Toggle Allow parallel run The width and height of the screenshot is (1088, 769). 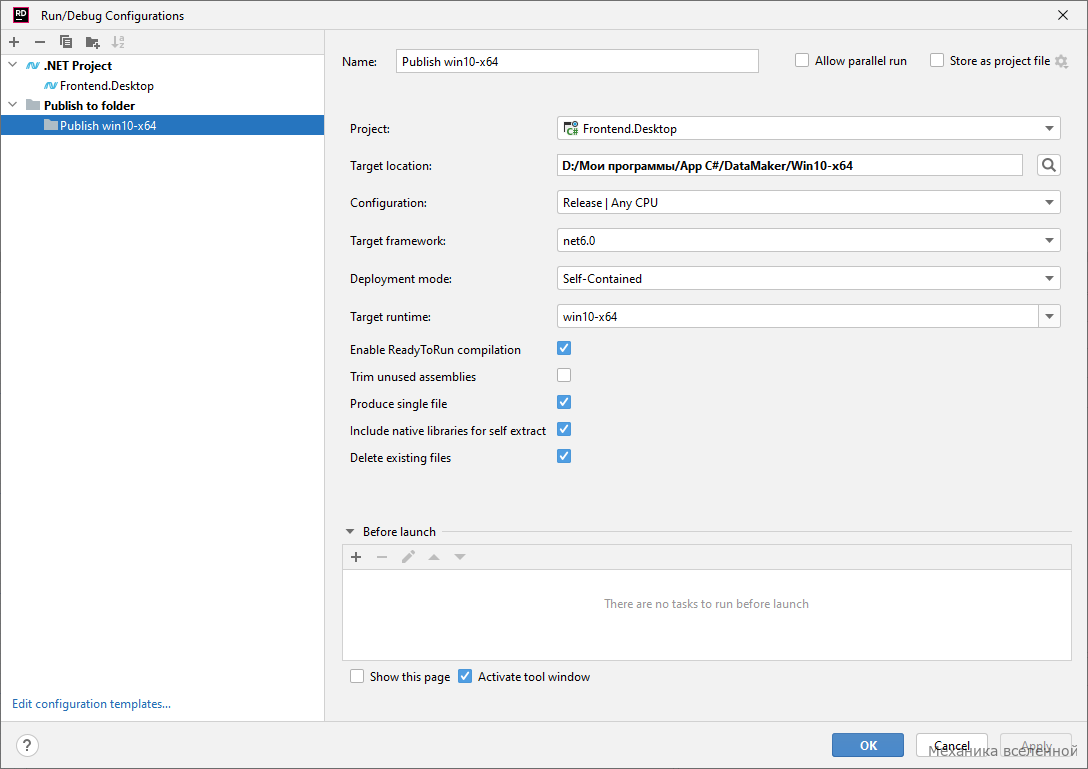tap(802, 60)
